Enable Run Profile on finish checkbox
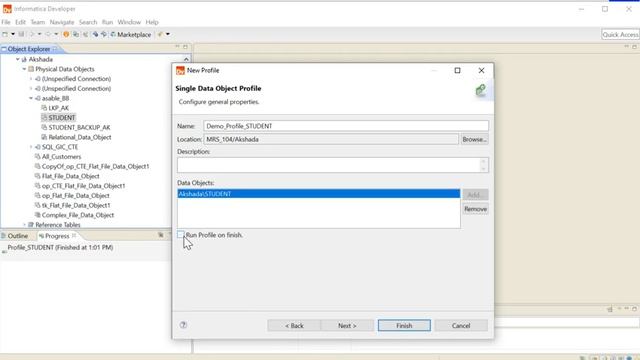 (x=180, y=235)
